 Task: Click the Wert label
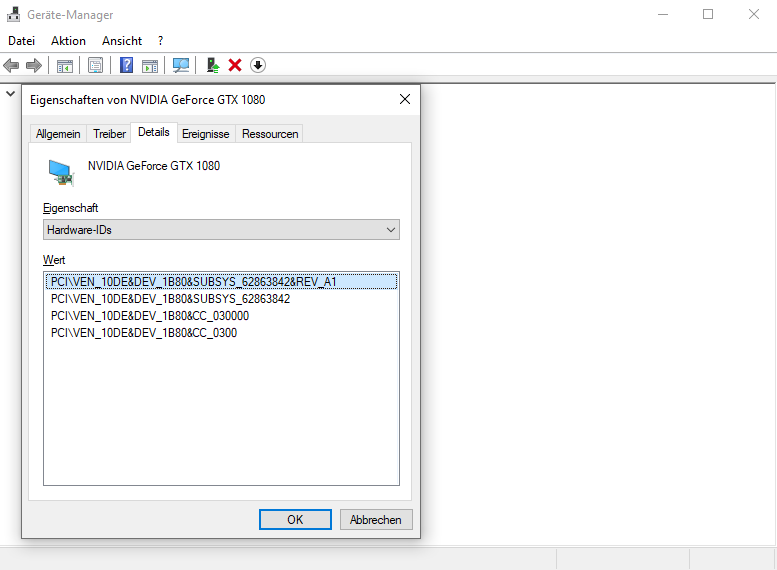pos(54,260)
